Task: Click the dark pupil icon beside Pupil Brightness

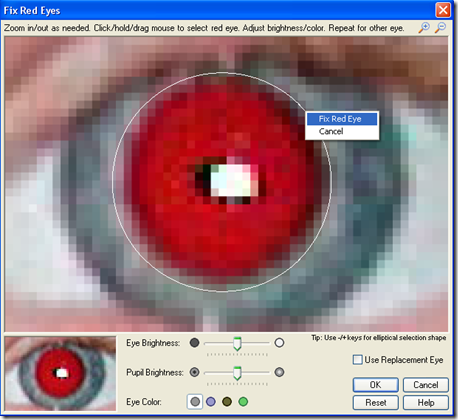Action: pyautogui.click(x=194, y=372)
